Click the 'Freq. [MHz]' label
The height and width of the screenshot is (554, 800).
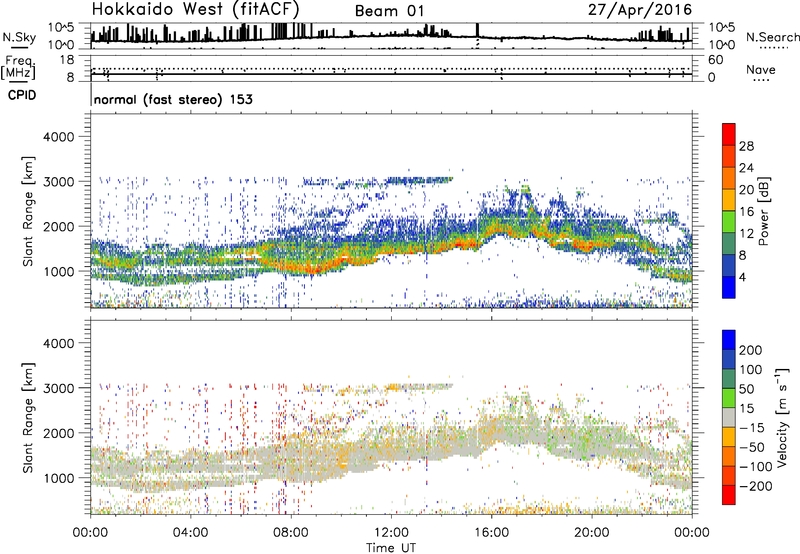point(18,68)
